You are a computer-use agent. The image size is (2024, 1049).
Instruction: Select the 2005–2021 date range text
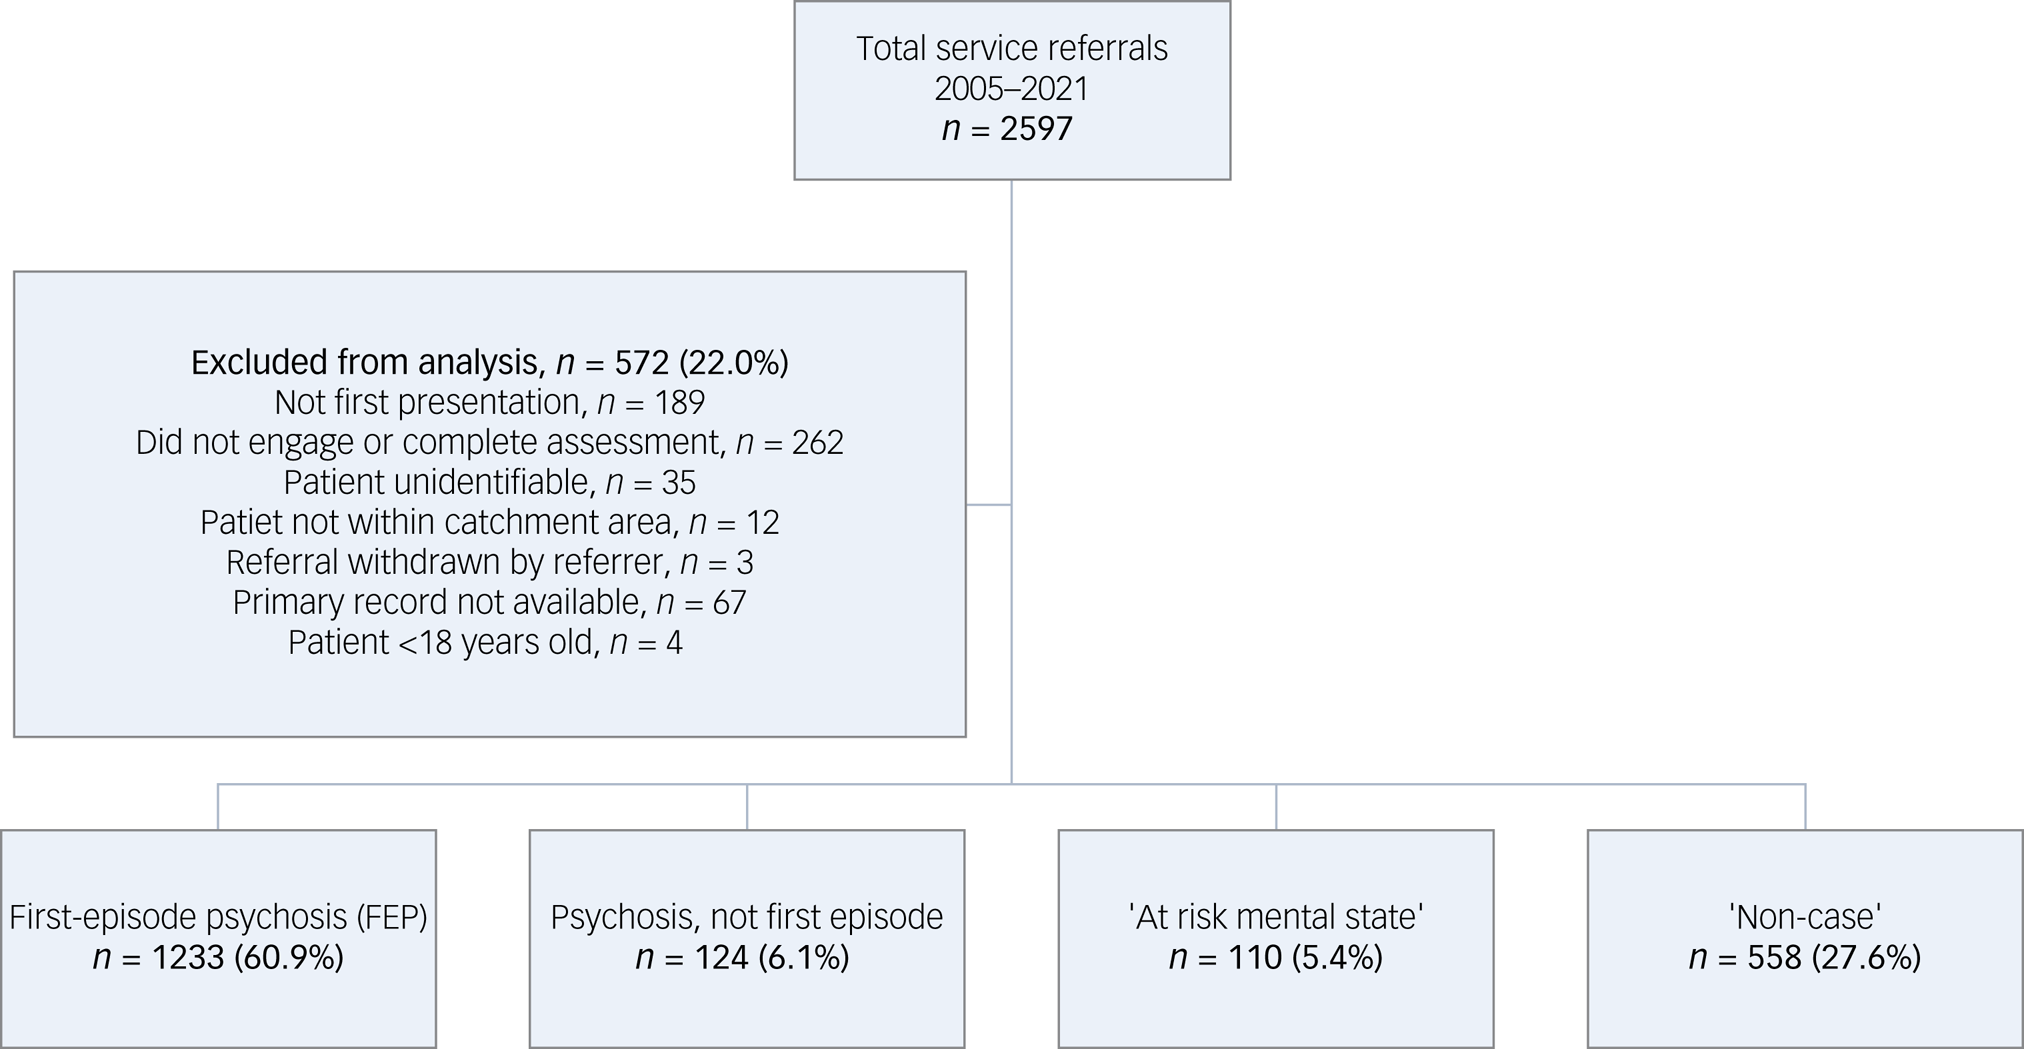pos(1011,89)
